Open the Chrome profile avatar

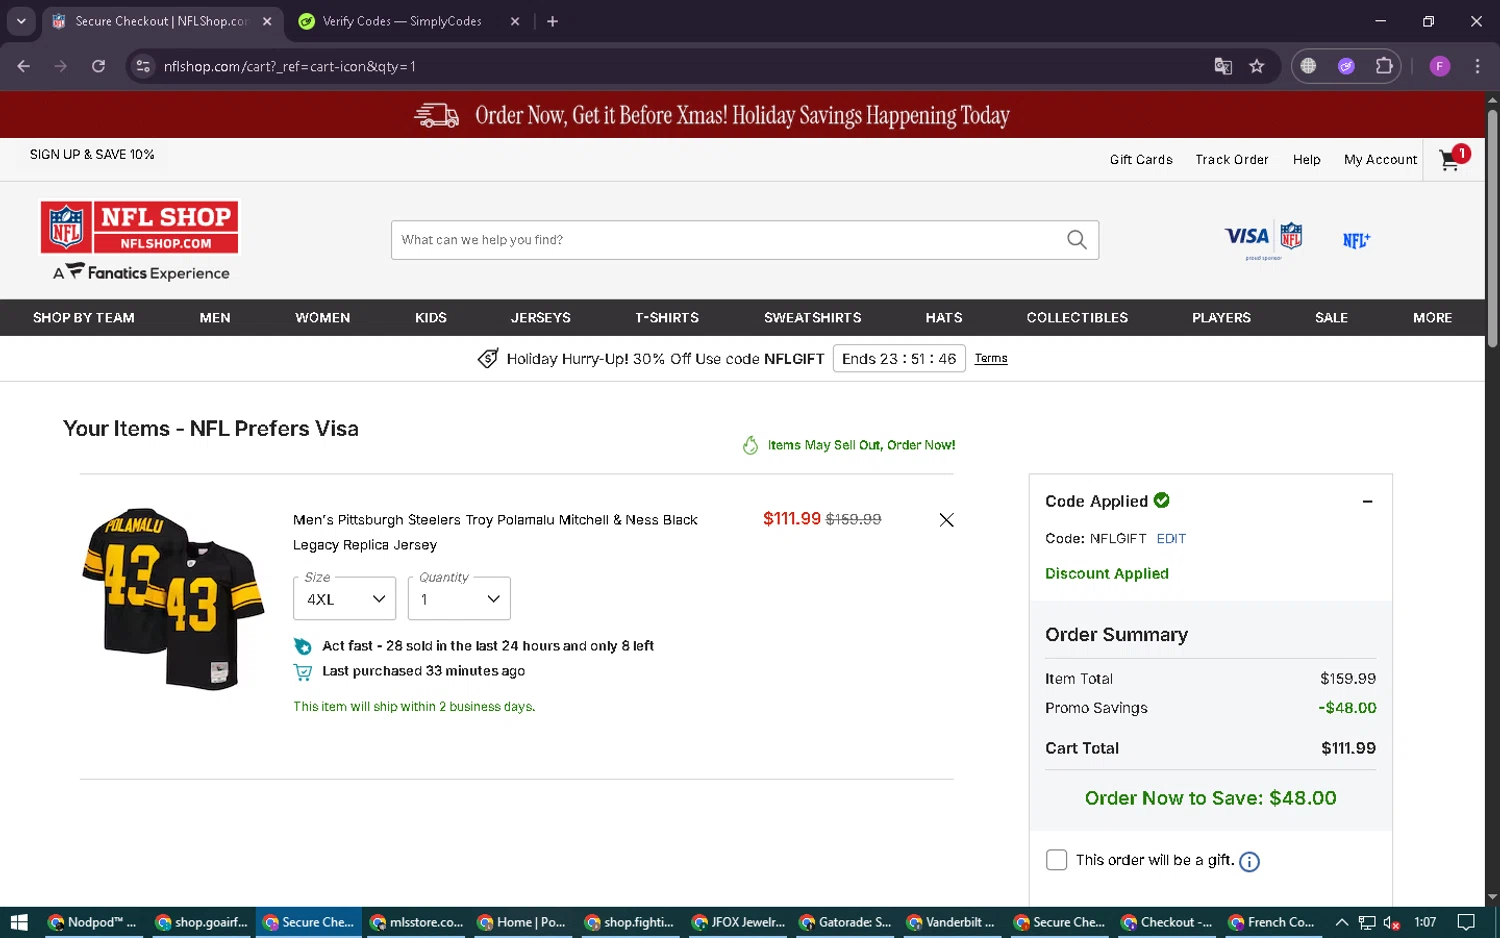[x=1440, y=66]
